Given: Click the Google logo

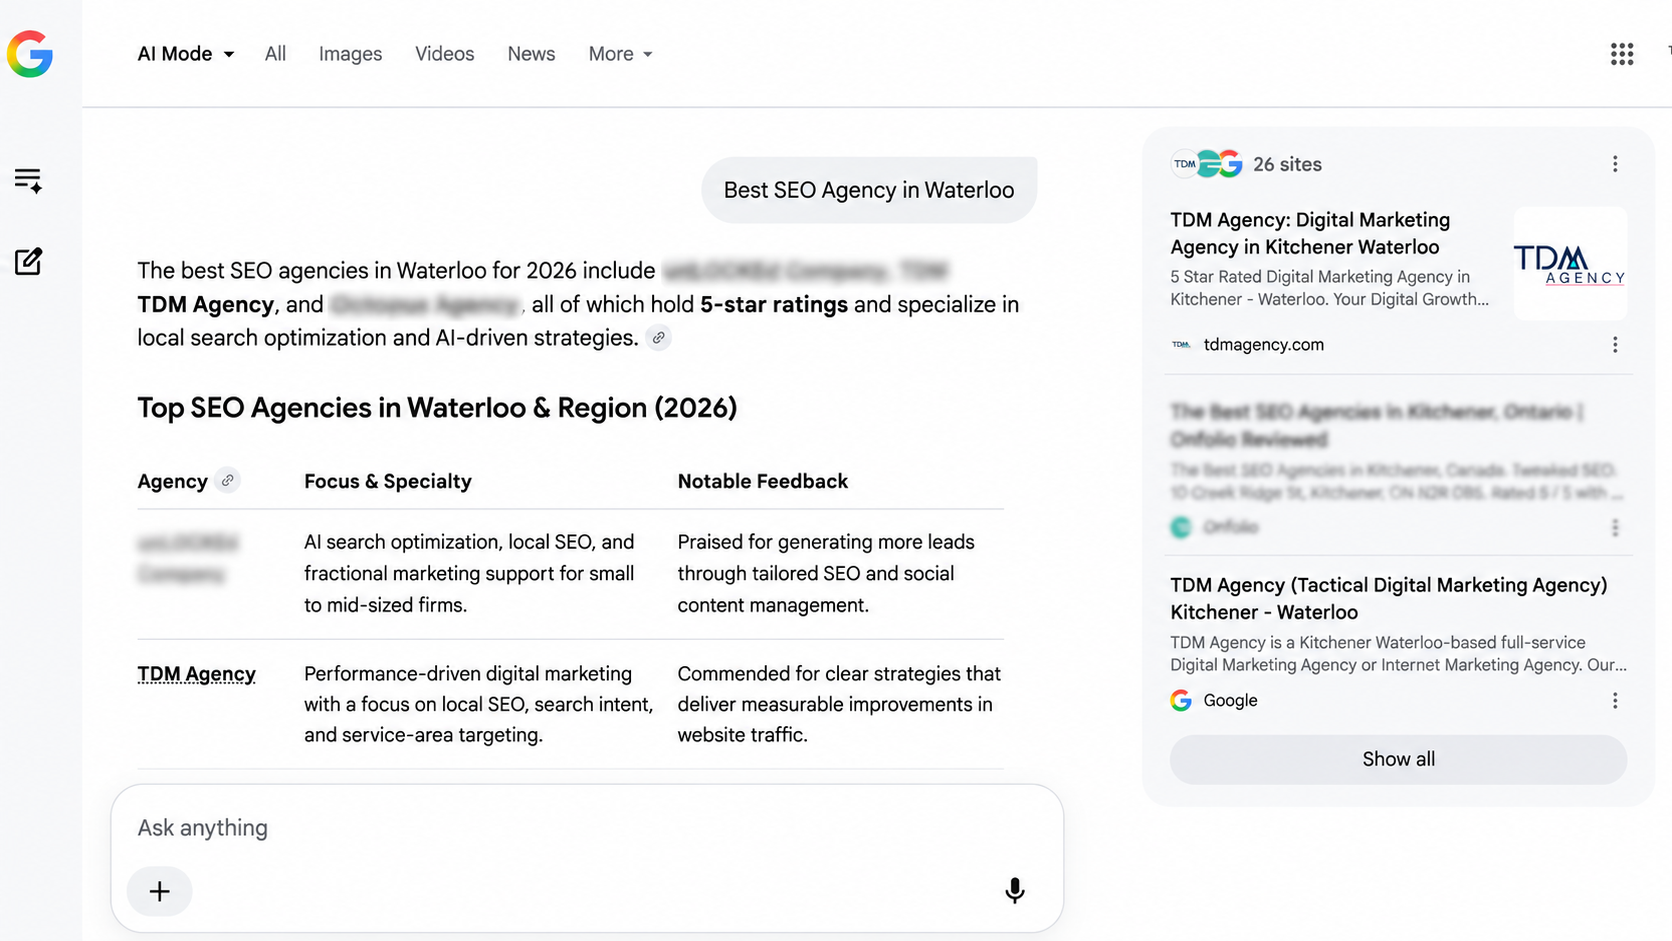Looking at the screenshot, I should [x=30, y=54].
